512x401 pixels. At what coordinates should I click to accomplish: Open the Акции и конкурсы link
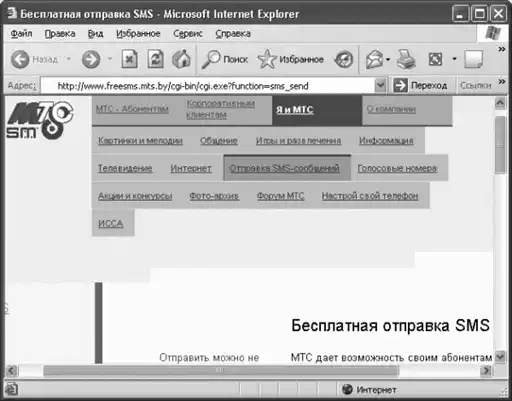(135, 196)
